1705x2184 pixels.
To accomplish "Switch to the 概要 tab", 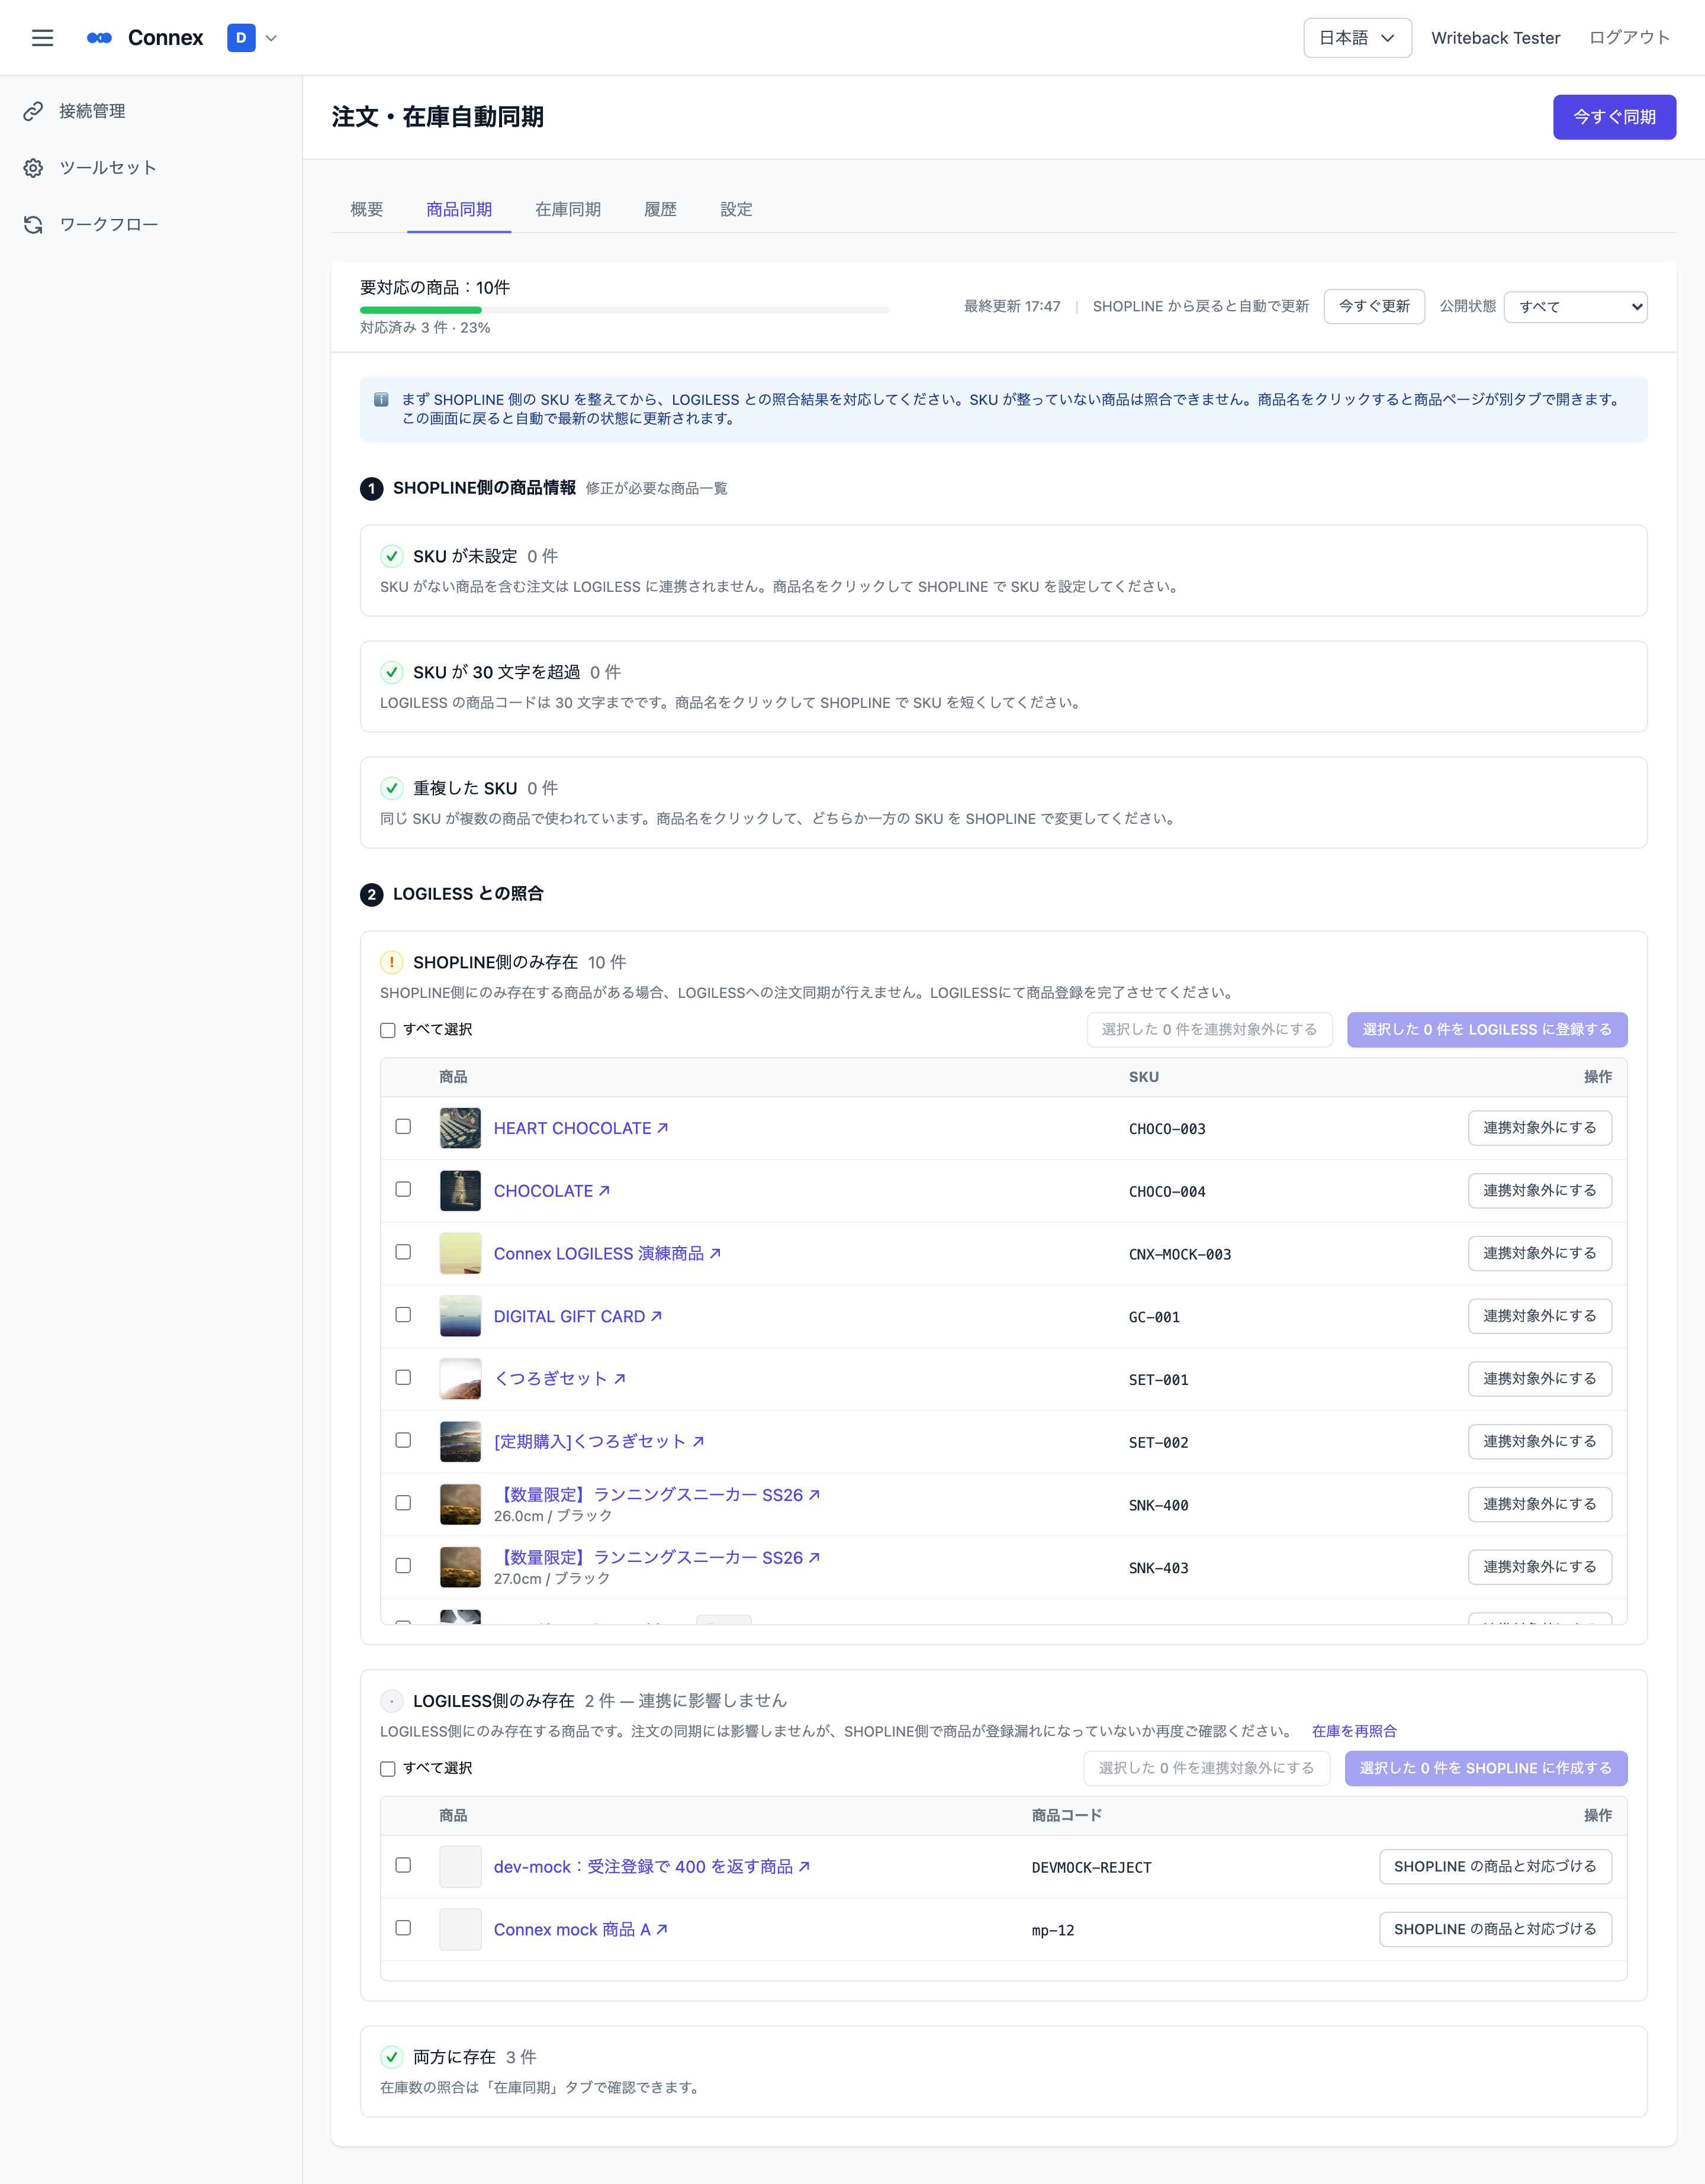I will 367,209.
